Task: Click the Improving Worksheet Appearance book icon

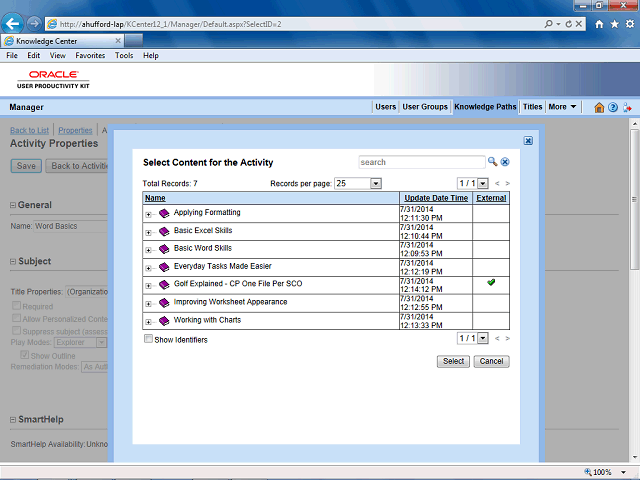Action: (x=164, y=303)
